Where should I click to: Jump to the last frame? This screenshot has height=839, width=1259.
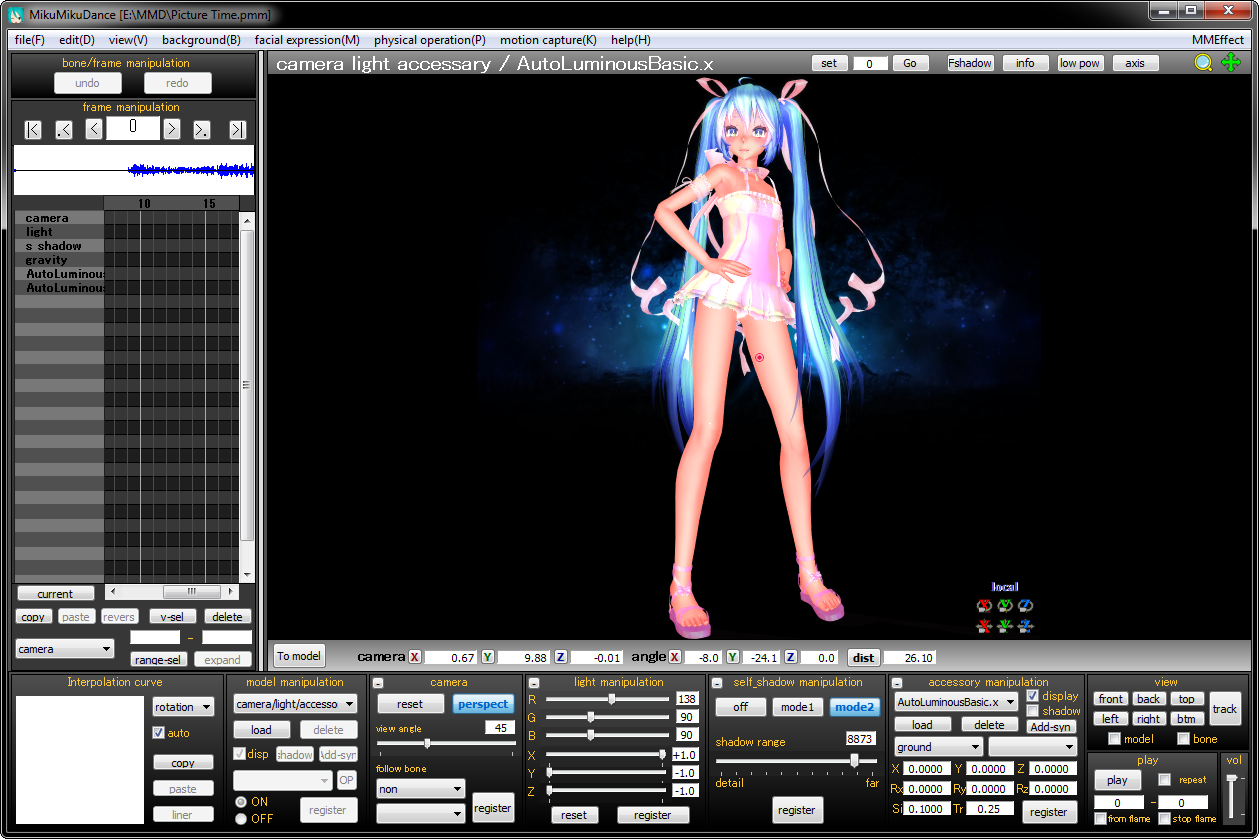coord(237,129)
